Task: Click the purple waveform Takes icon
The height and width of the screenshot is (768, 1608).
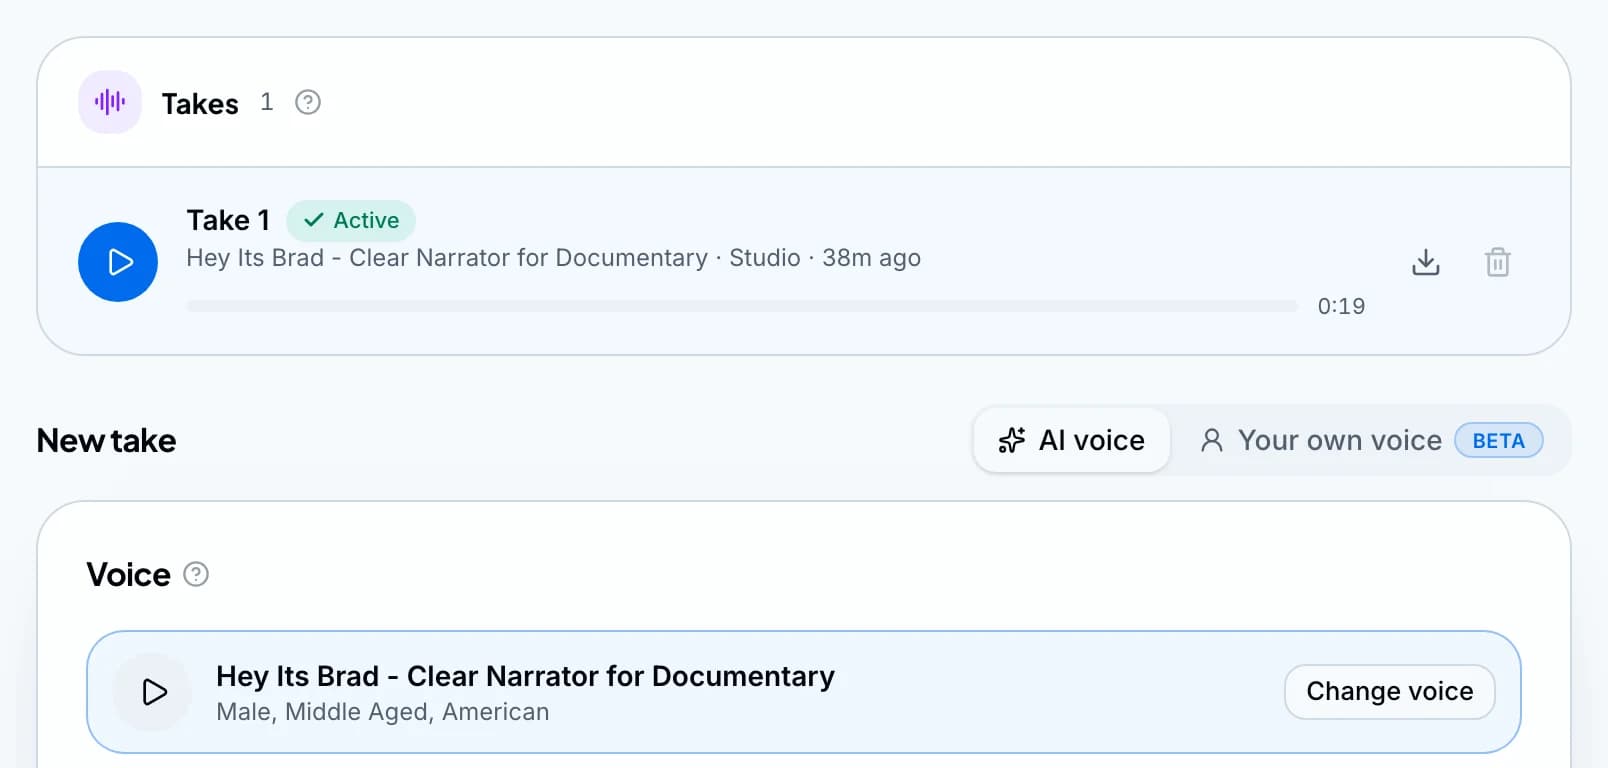Action: [x=110, y=102]
